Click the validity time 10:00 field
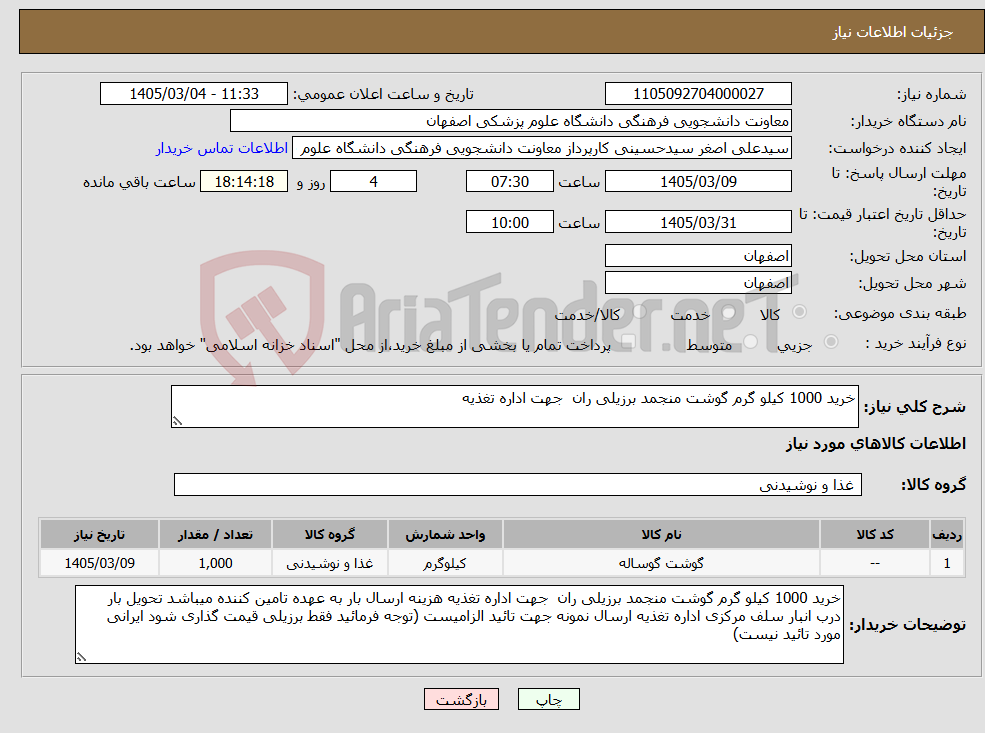Viewport: 985px width, 733px height. point(509,222)
